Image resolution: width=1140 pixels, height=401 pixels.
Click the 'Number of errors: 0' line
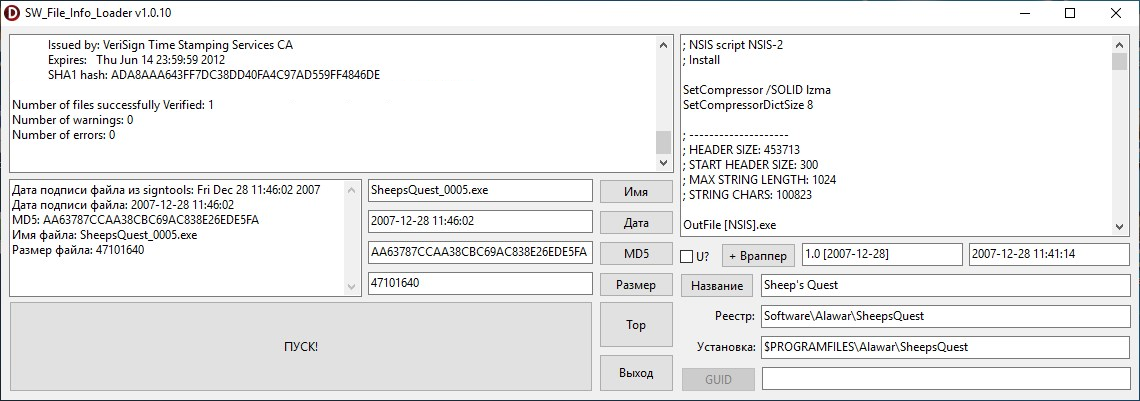point(64,135)
